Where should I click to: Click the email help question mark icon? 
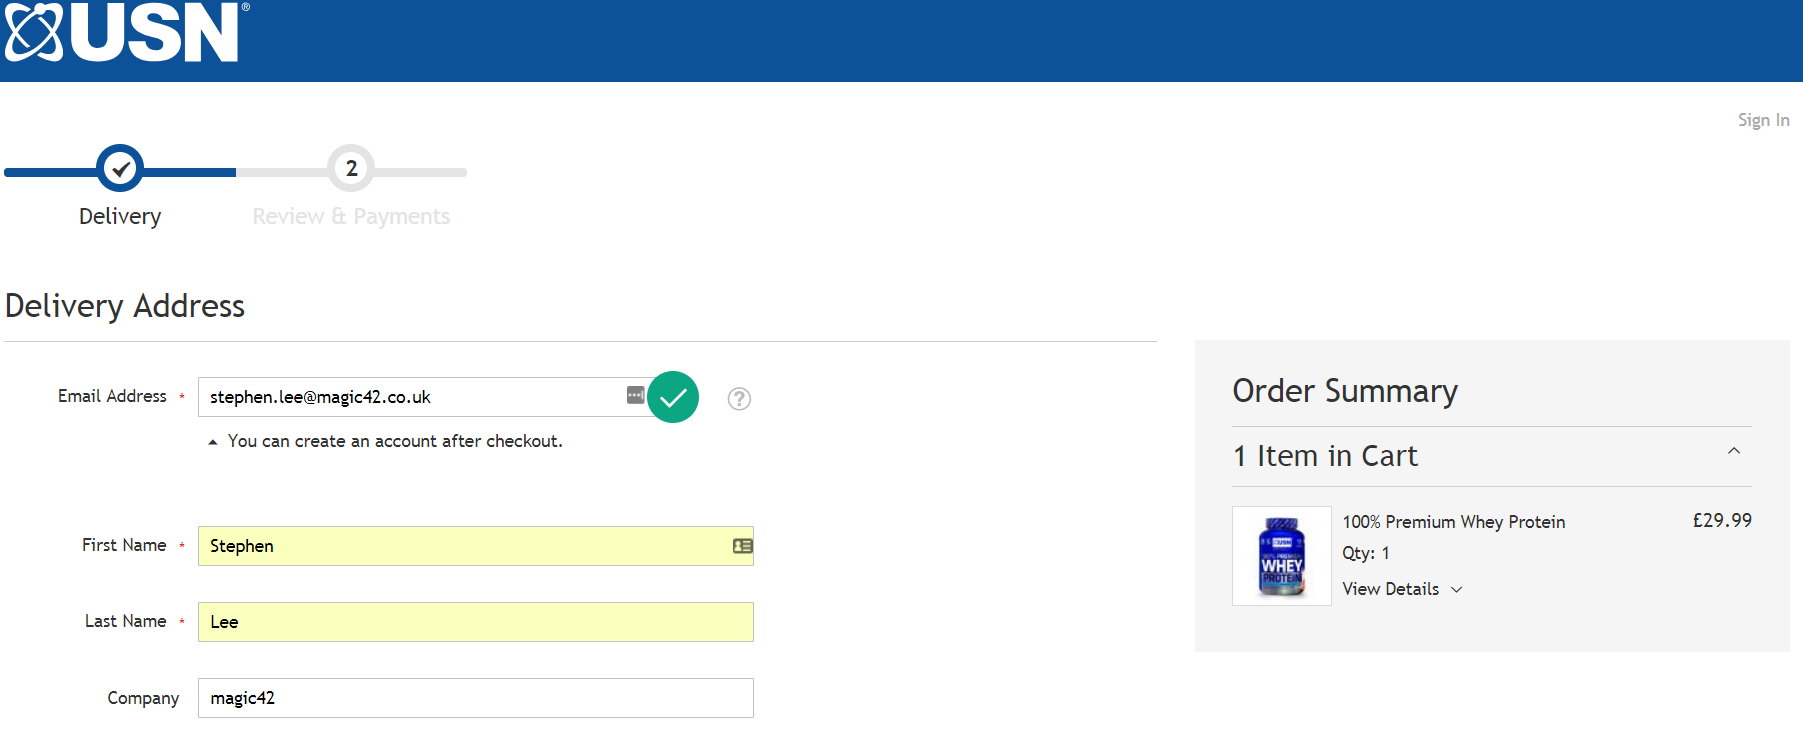(x=739, y=399)
